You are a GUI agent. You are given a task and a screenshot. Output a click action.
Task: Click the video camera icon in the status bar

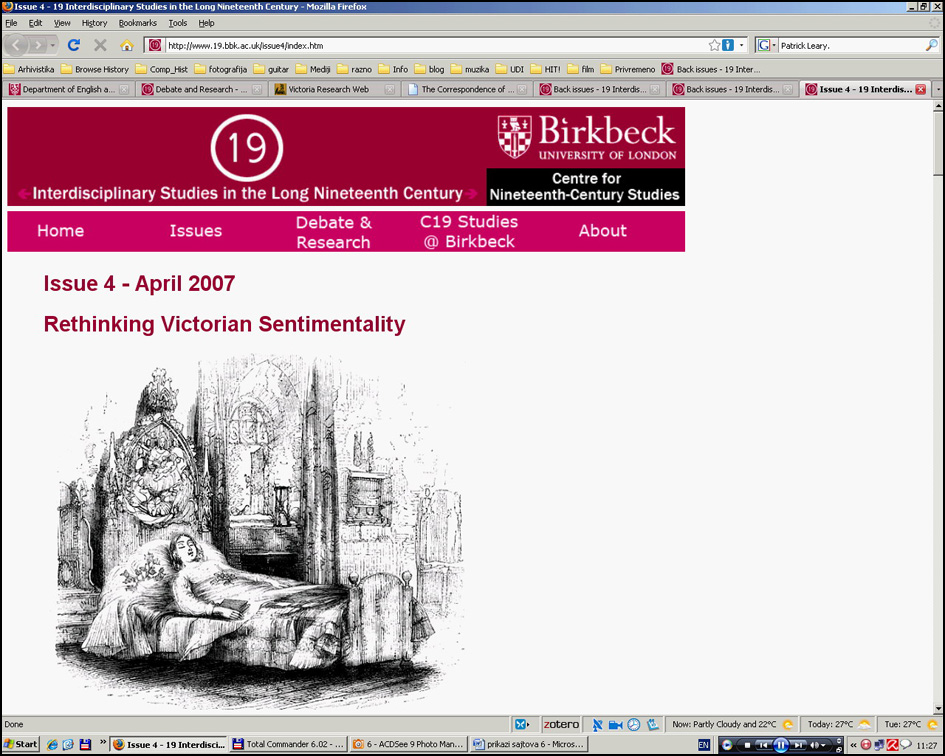point(615,724)
